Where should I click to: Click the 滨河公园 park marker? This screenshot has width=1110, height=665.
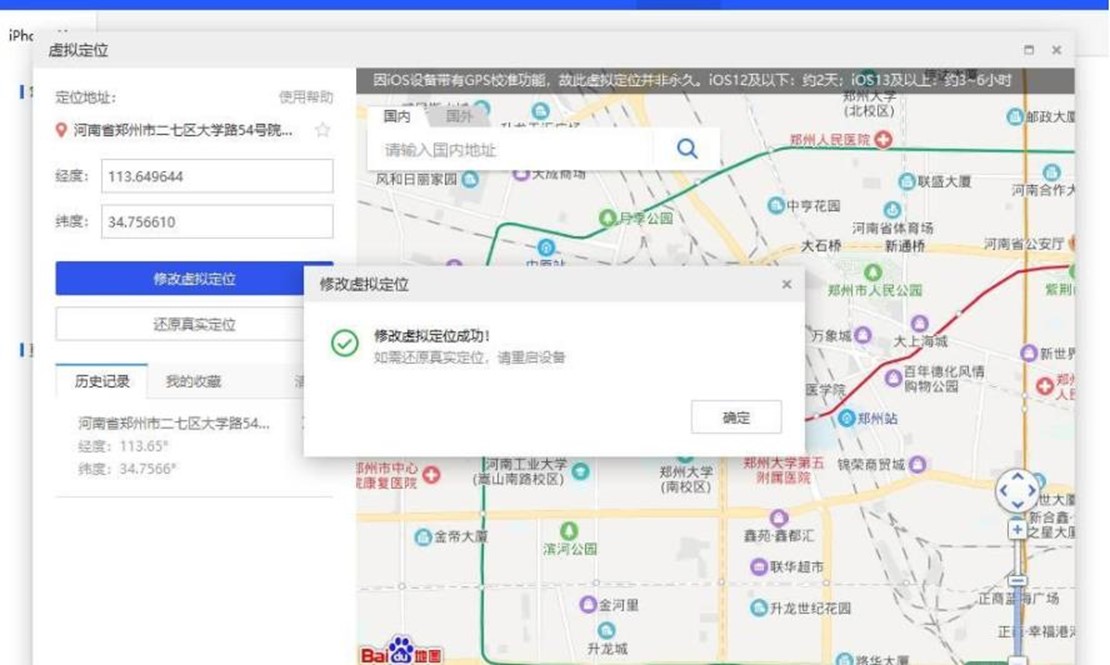point(568,530)
